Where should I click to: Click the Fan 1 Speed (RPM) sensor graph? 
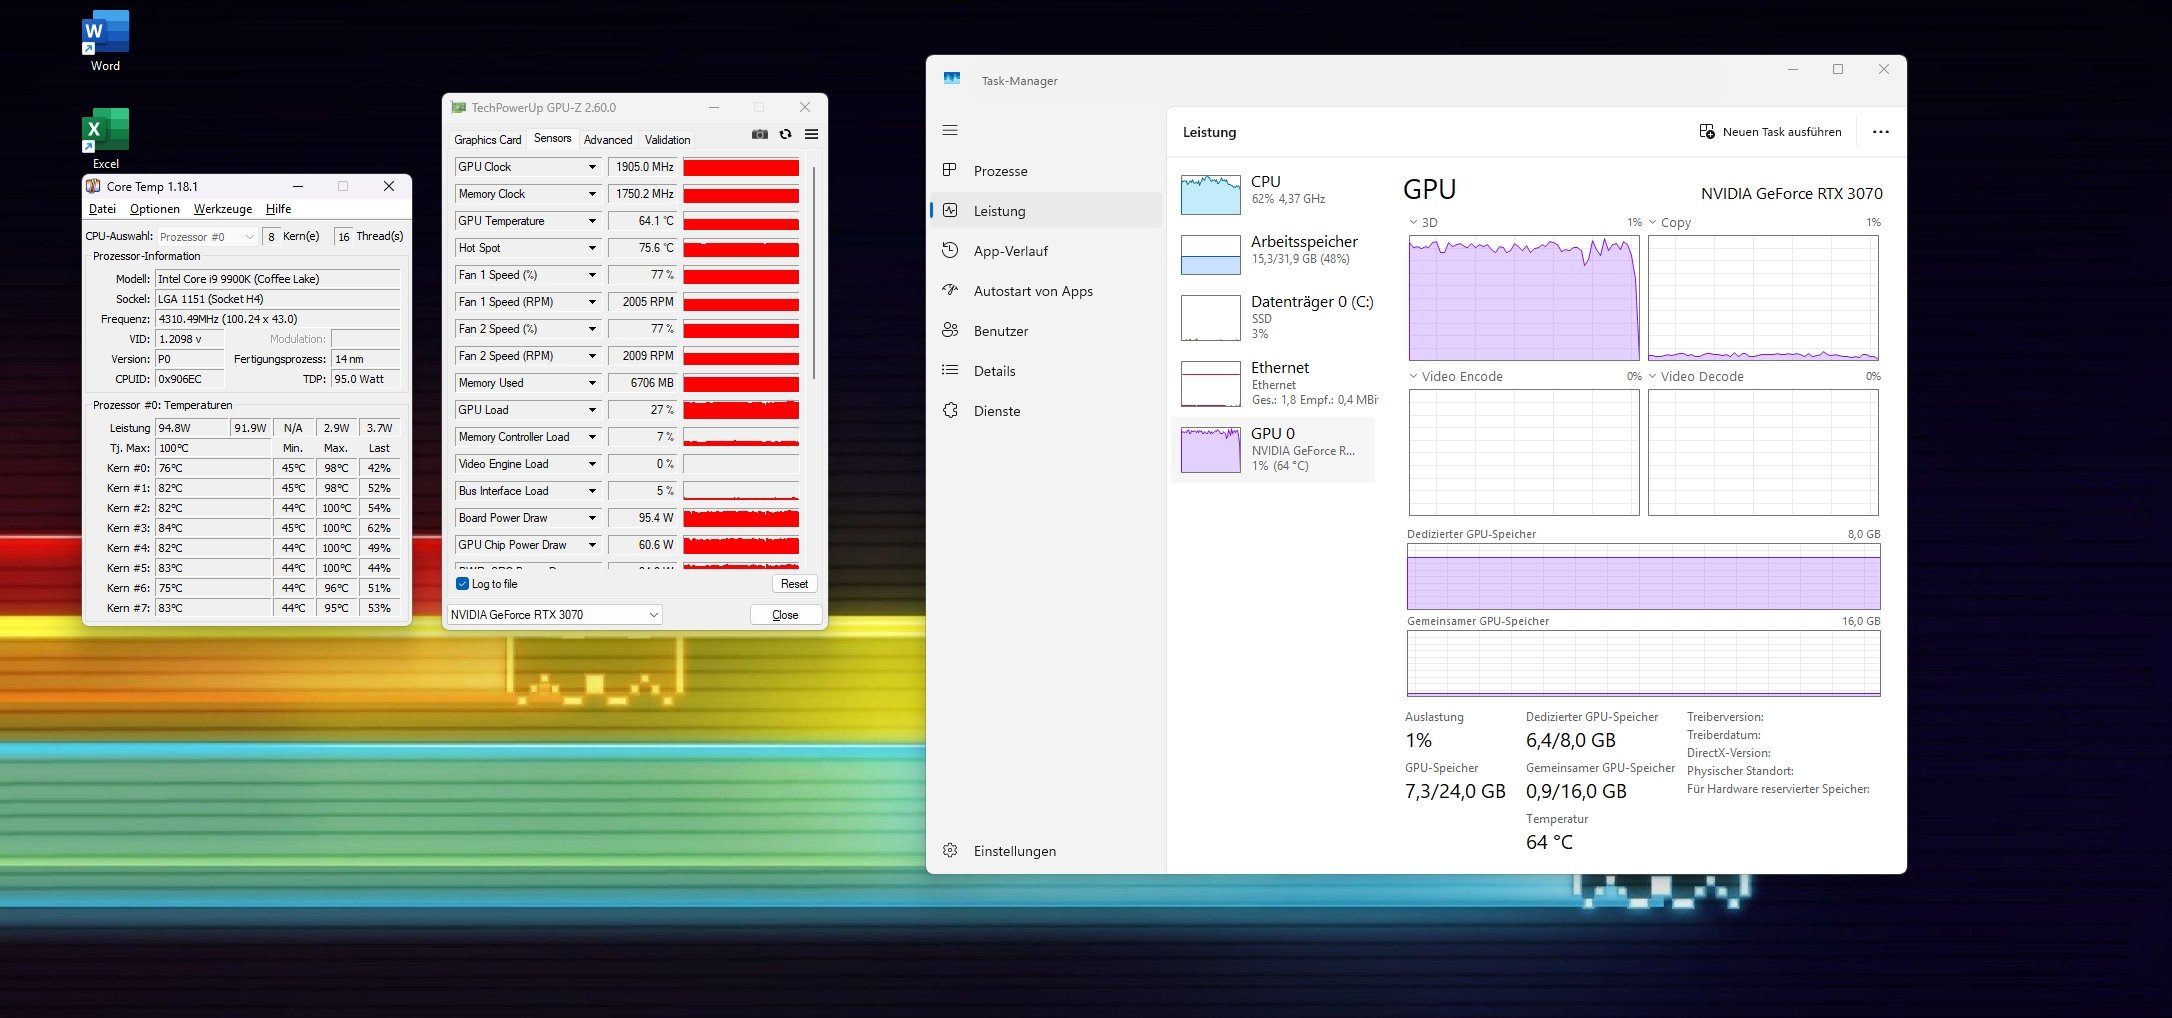tap(741, 302)
